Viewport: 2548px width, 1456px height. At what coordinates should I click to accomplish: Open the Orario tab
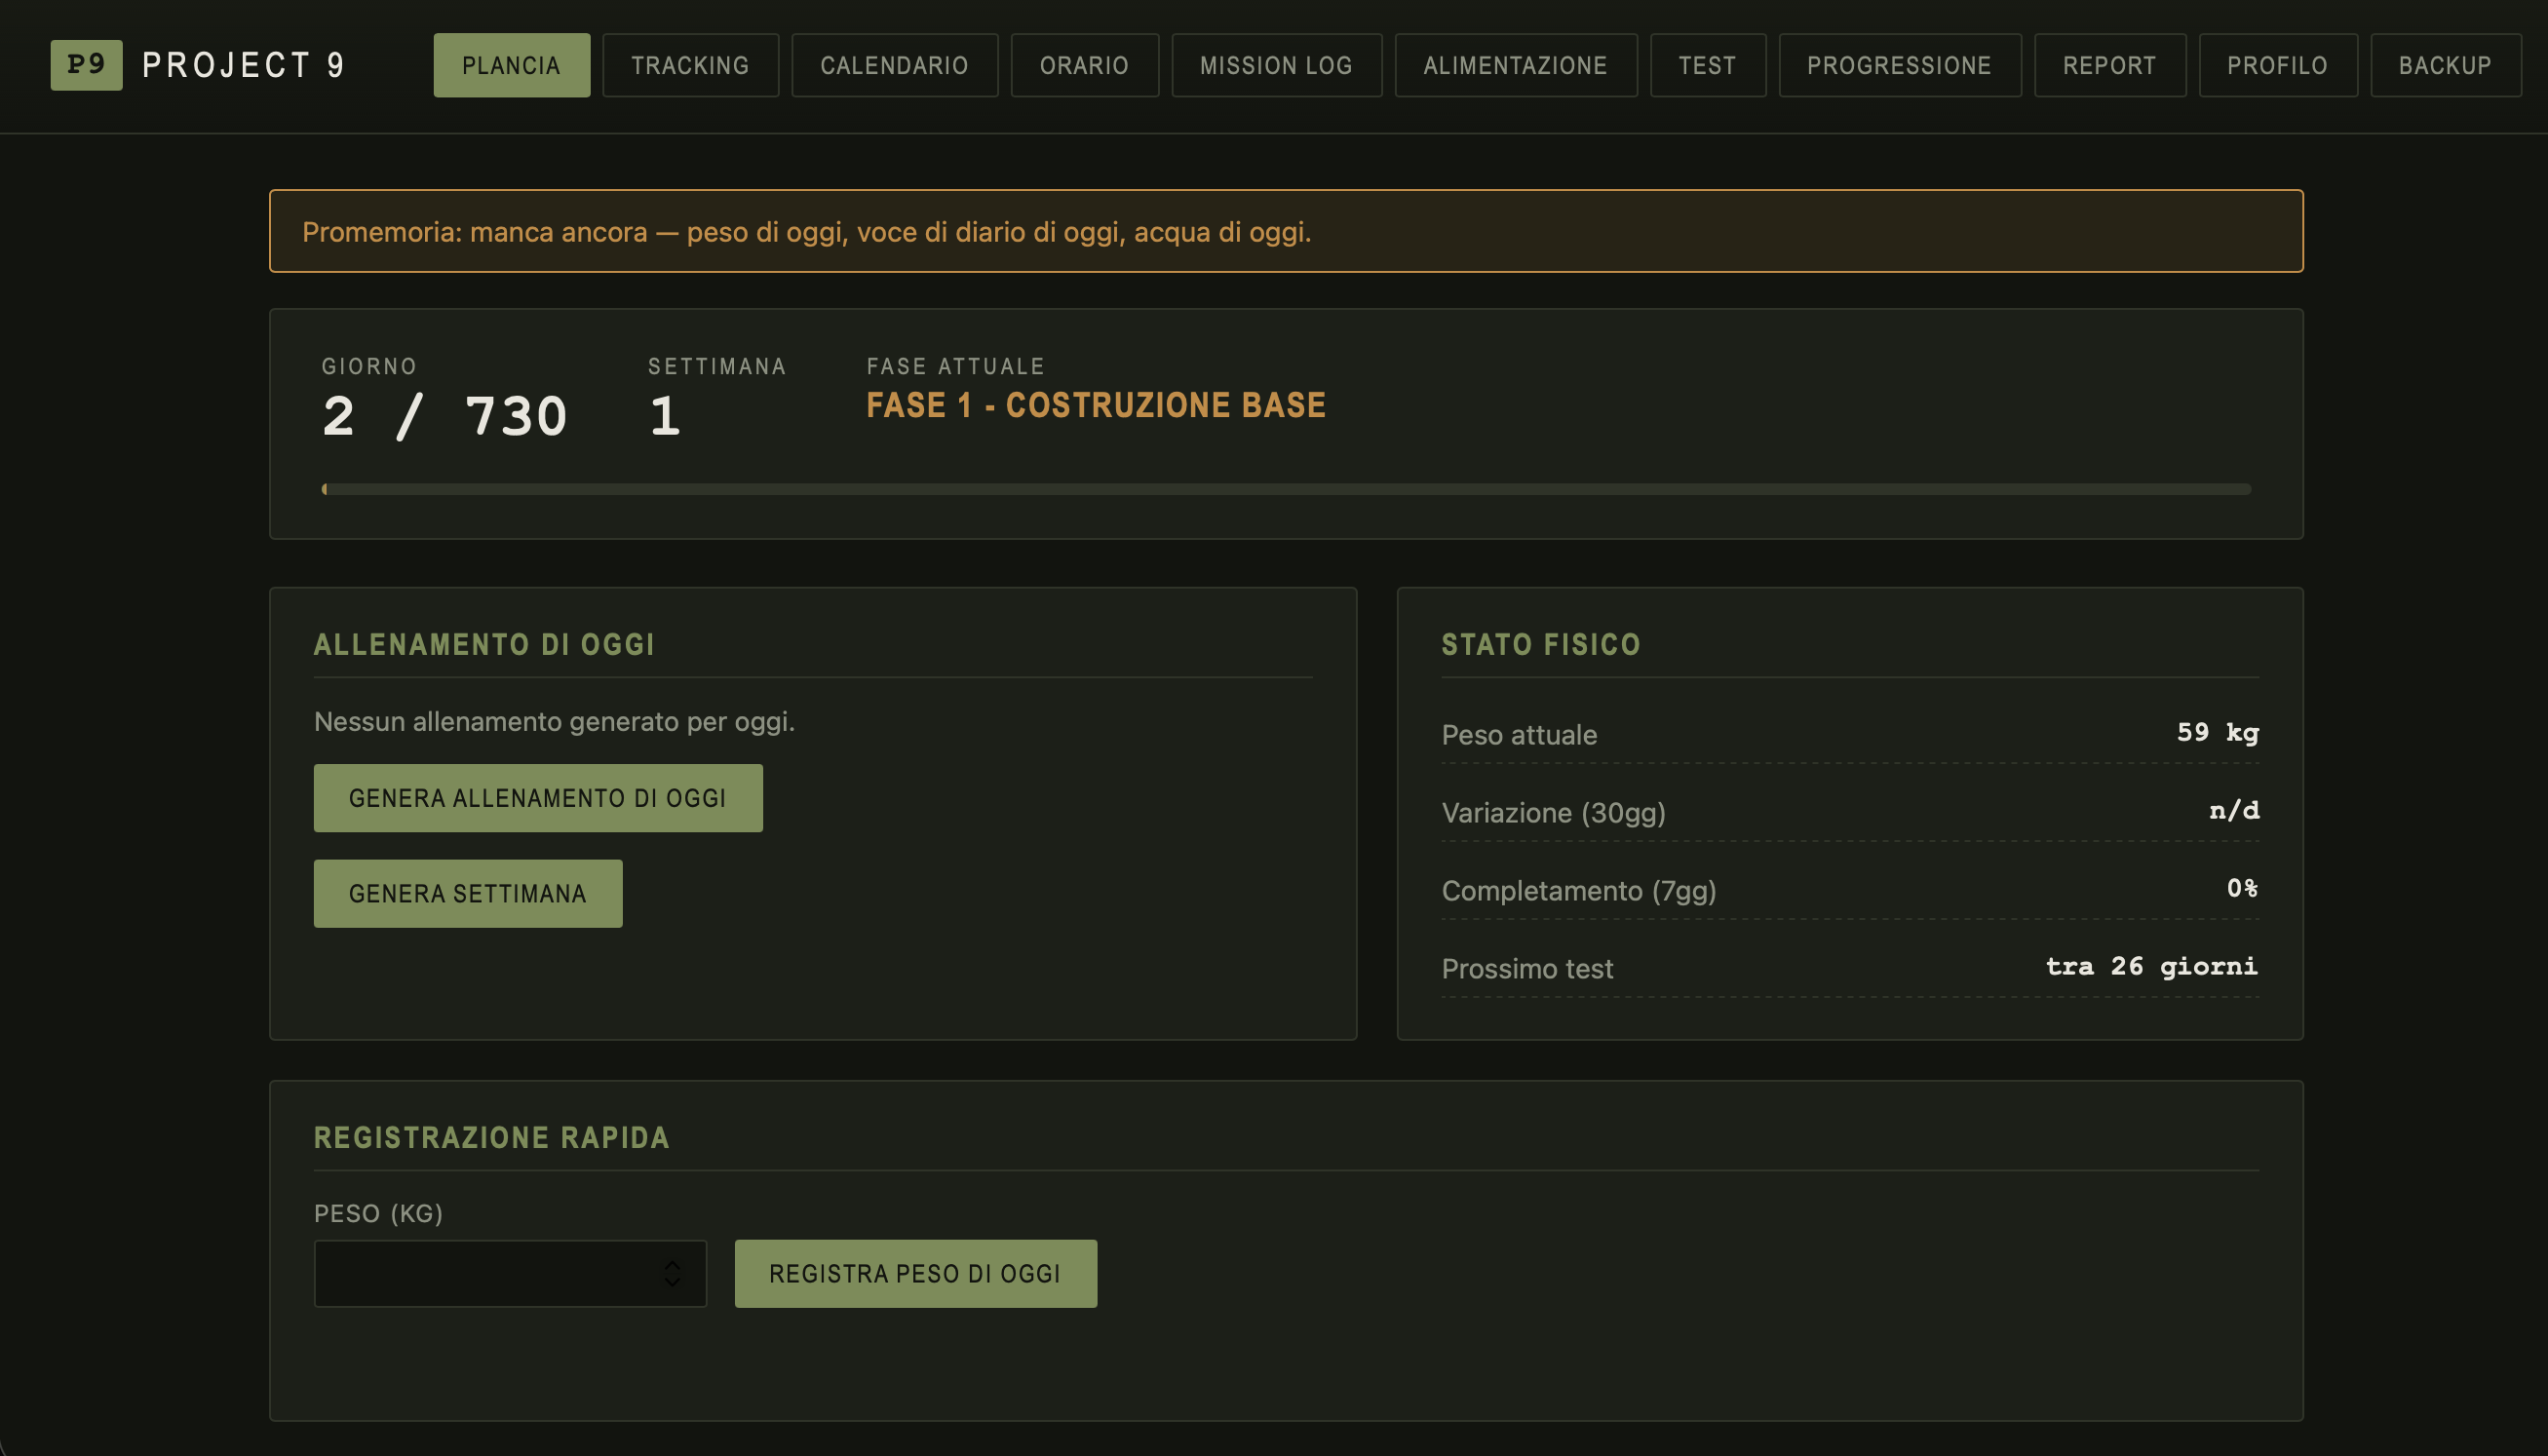(x=1084, y=65)
